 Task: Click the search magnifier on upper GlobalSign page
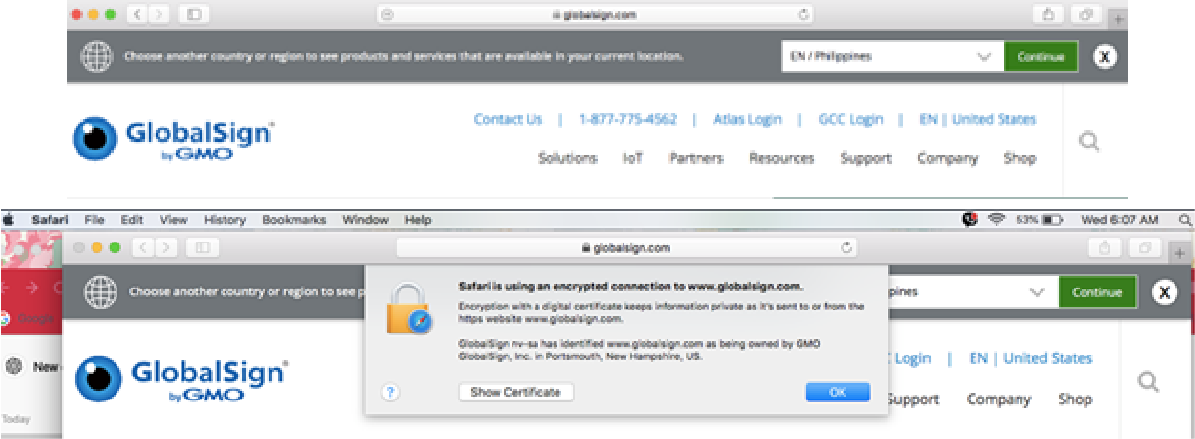click(1089, 143)
